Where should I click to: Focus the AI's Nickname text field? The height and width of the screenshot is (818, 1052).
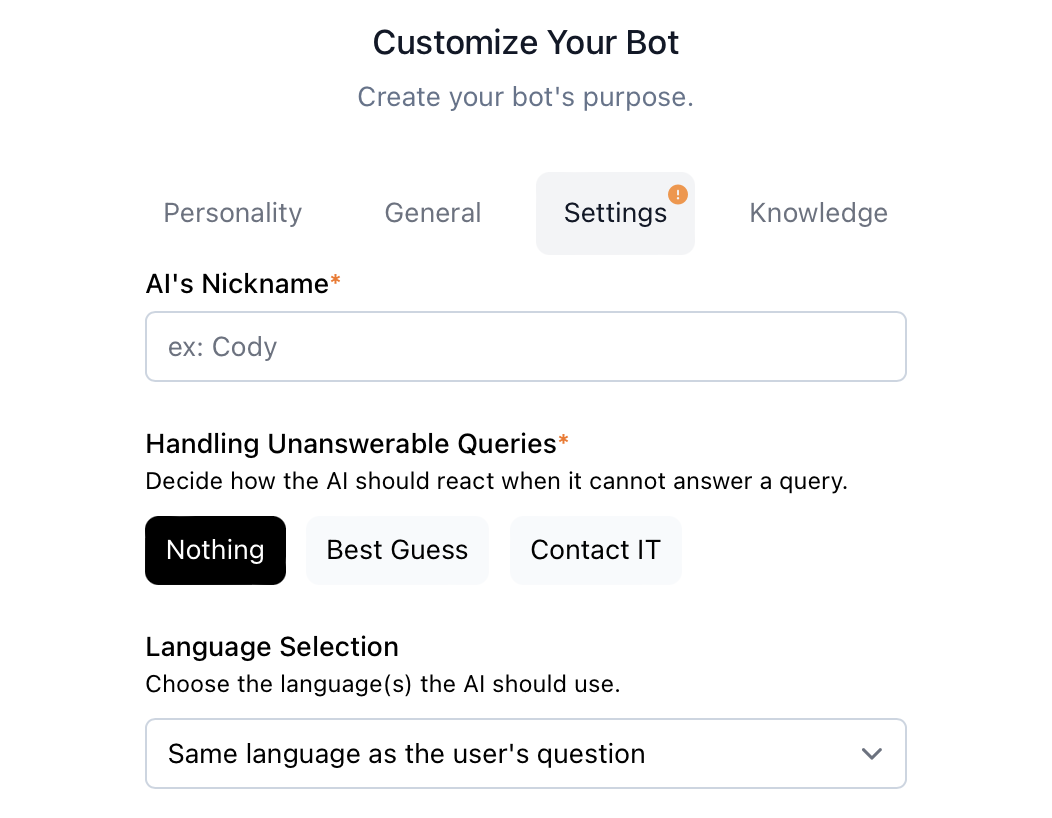(x=525, y=347)
